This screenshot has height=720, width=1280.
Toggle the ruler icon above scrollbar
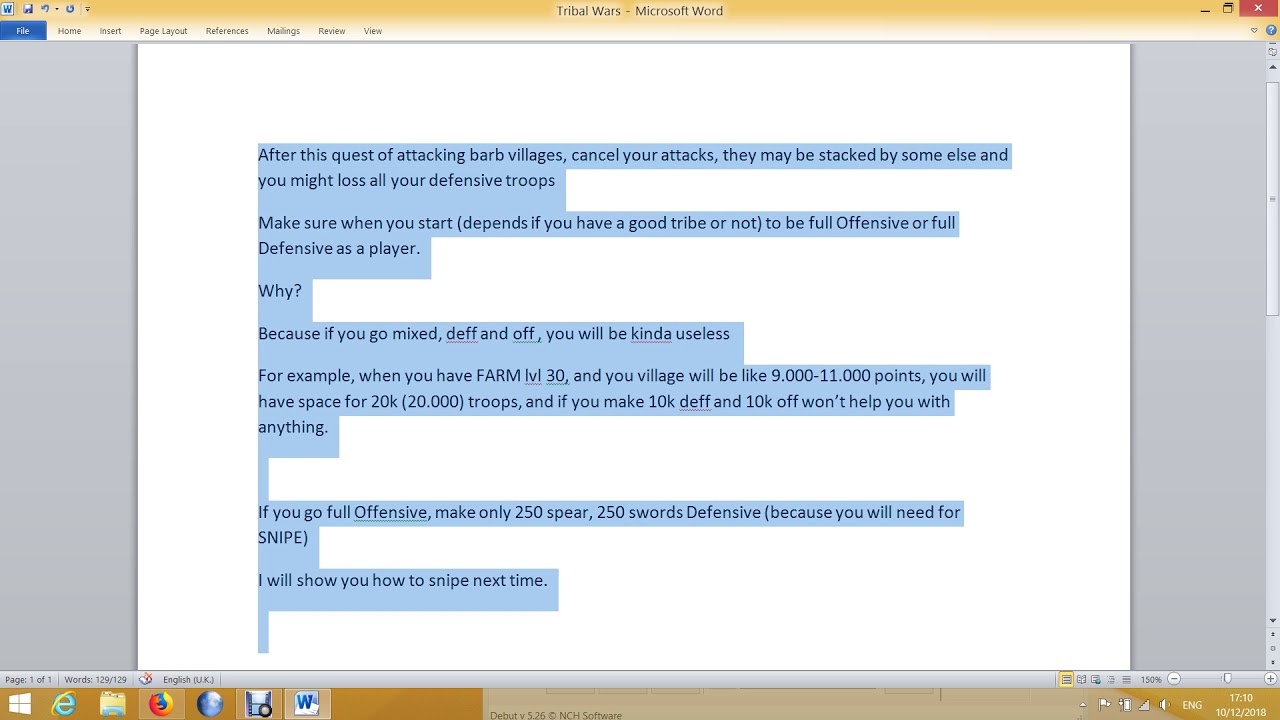1272,51
